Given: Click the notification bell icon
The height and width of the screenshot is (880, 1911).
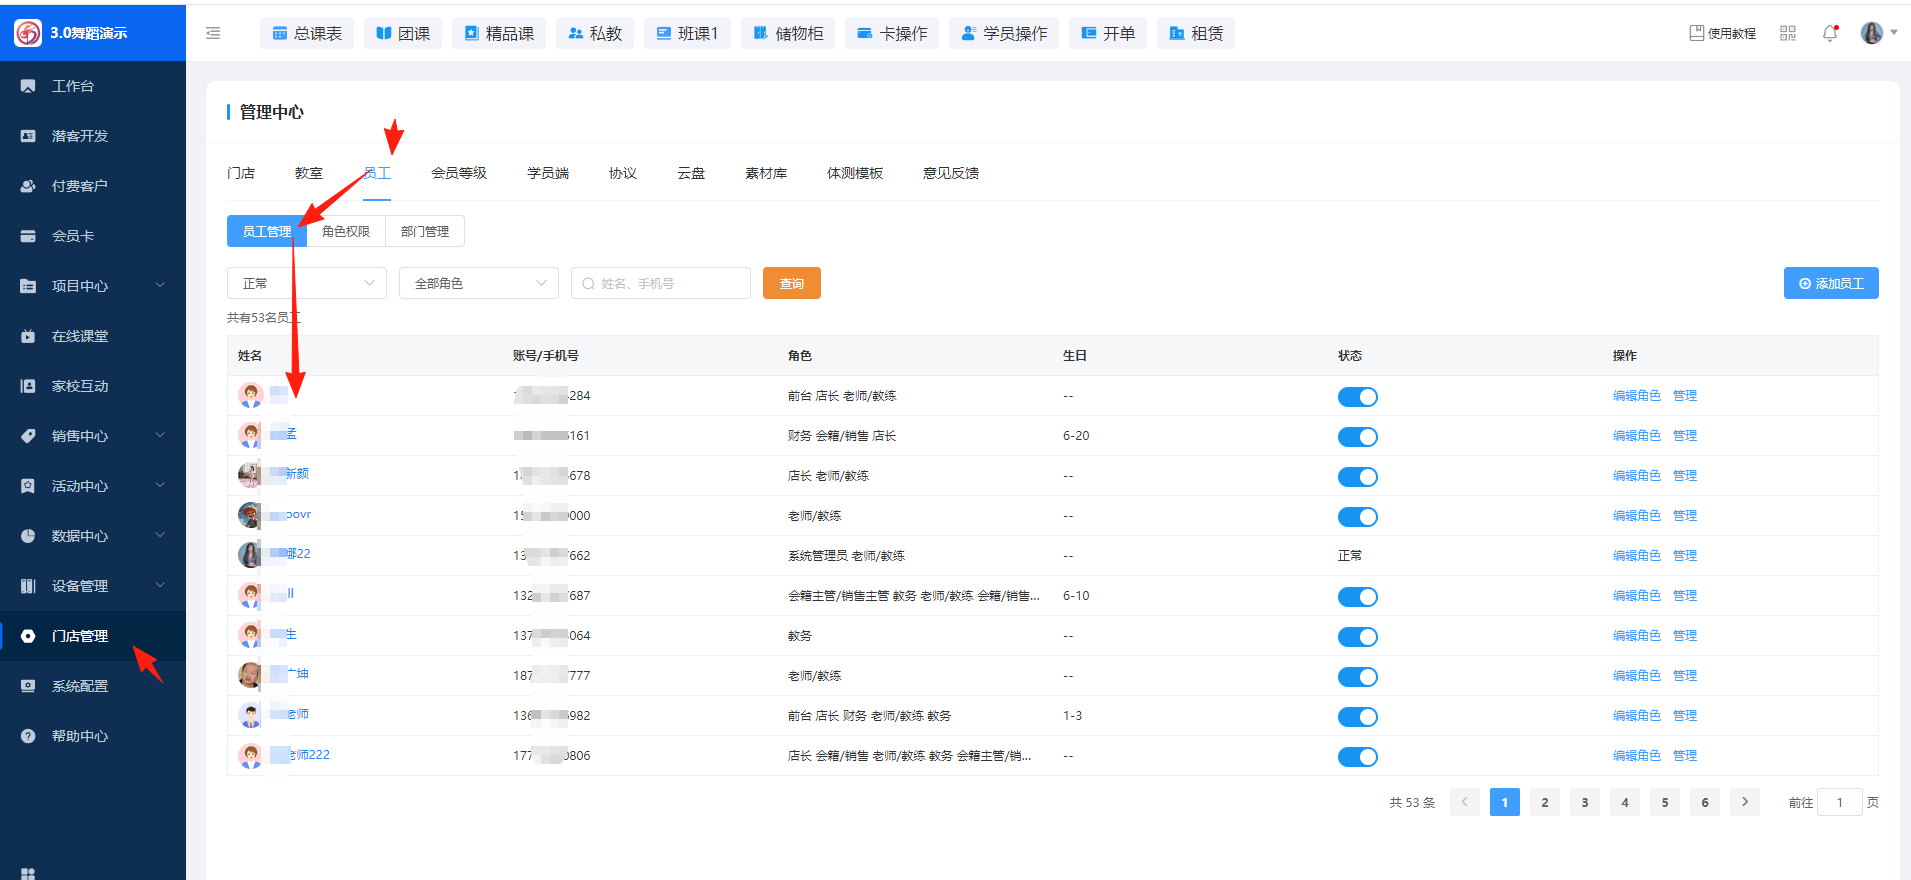Looking at the screenshot, I should tap(1830, 33).
